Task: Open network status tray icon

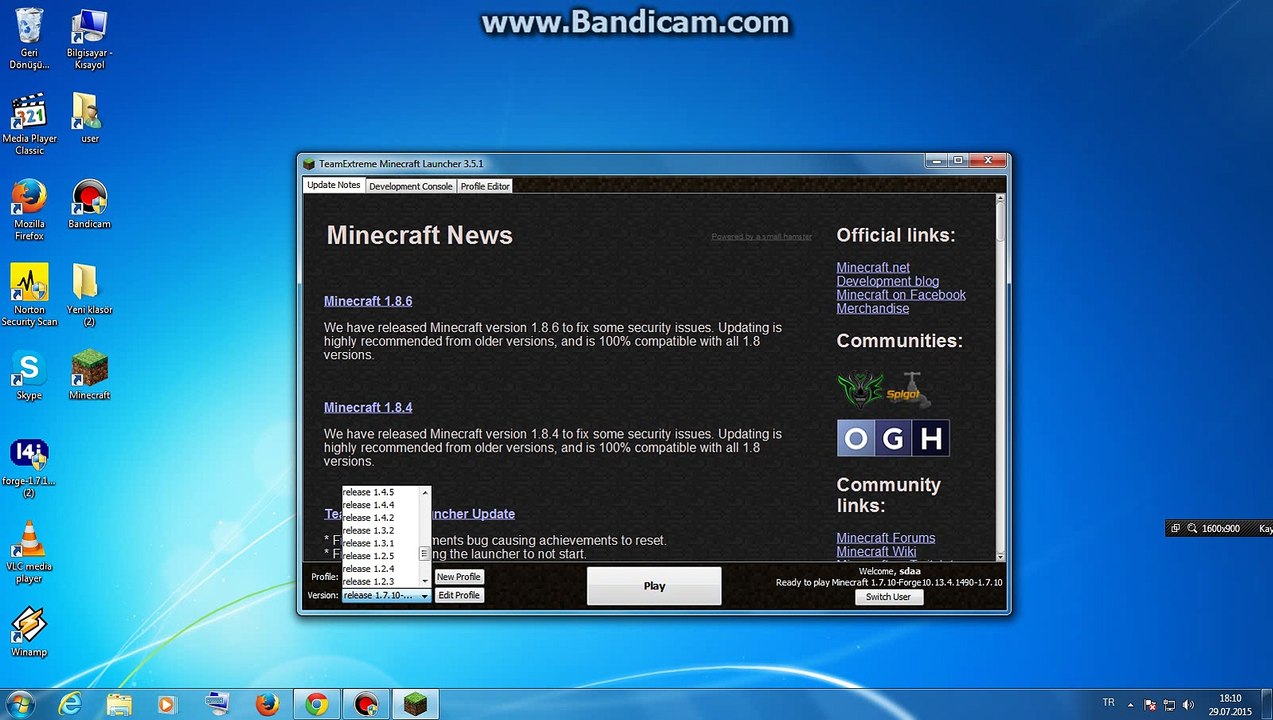Action: click(x=1170, y=704)
